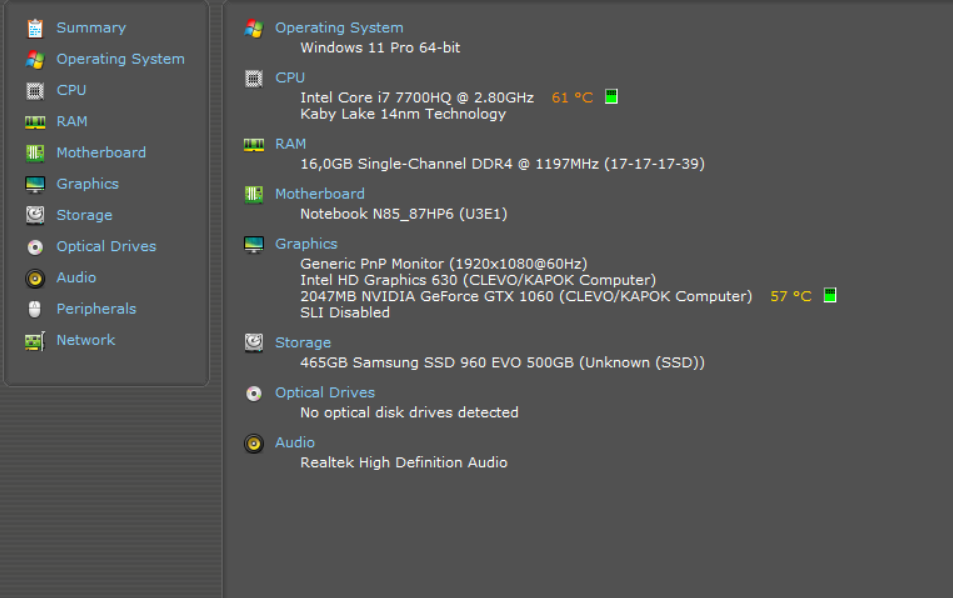Click No optical disk drives detected text
953x598 pixels.
(x=409, y=413)
